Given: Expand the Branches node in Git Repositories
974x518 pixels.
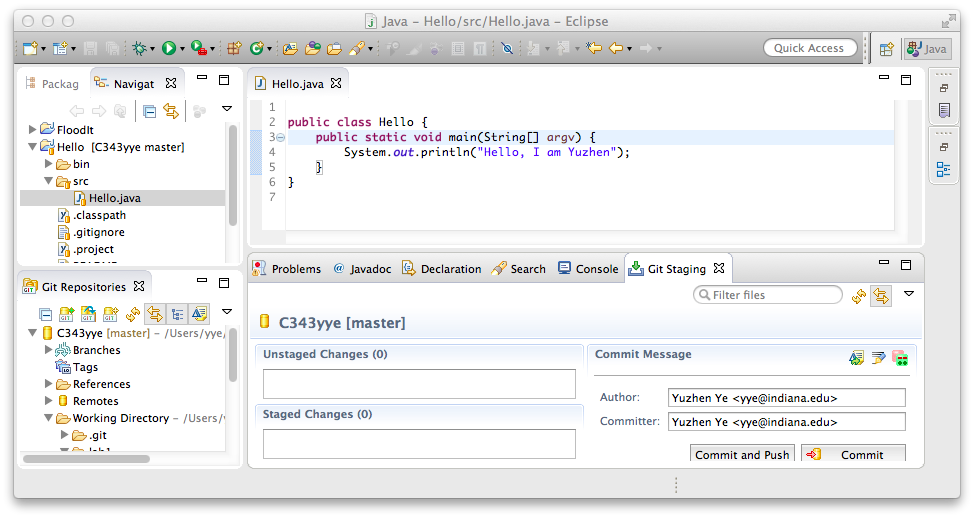Looking at the screenshot, I should click(x=49, y=350).
